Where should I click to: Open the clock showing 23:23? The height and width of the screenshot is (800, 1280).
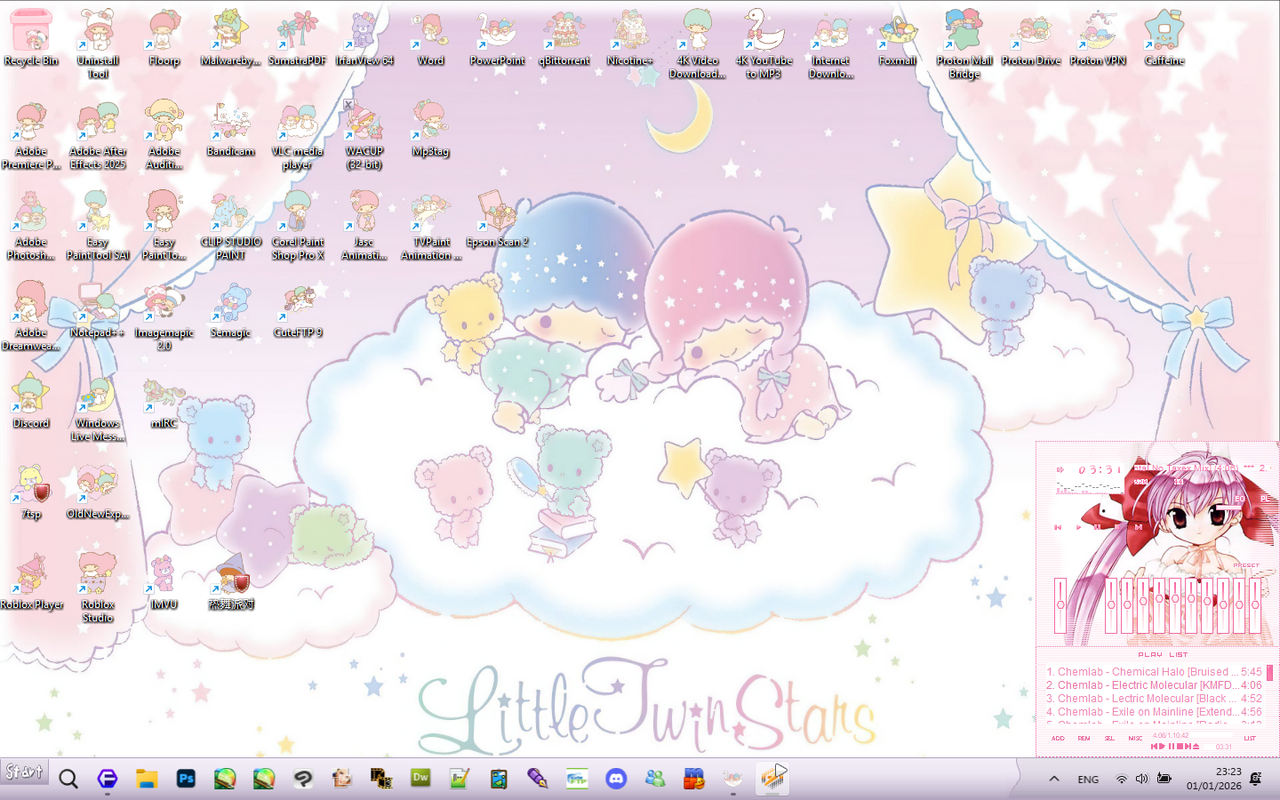[x=1214, y=778]
